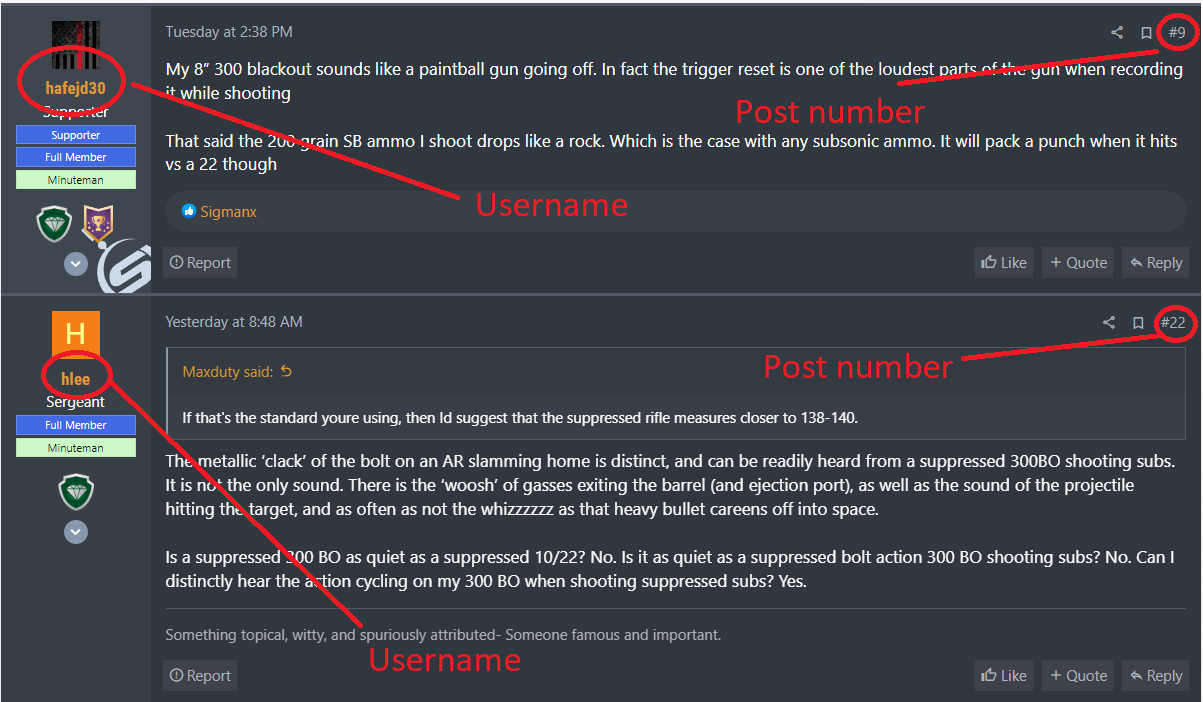Open Sigmanx's profile from the likes bar
This screenshot has height=702, width=1203.
(228, 212)
